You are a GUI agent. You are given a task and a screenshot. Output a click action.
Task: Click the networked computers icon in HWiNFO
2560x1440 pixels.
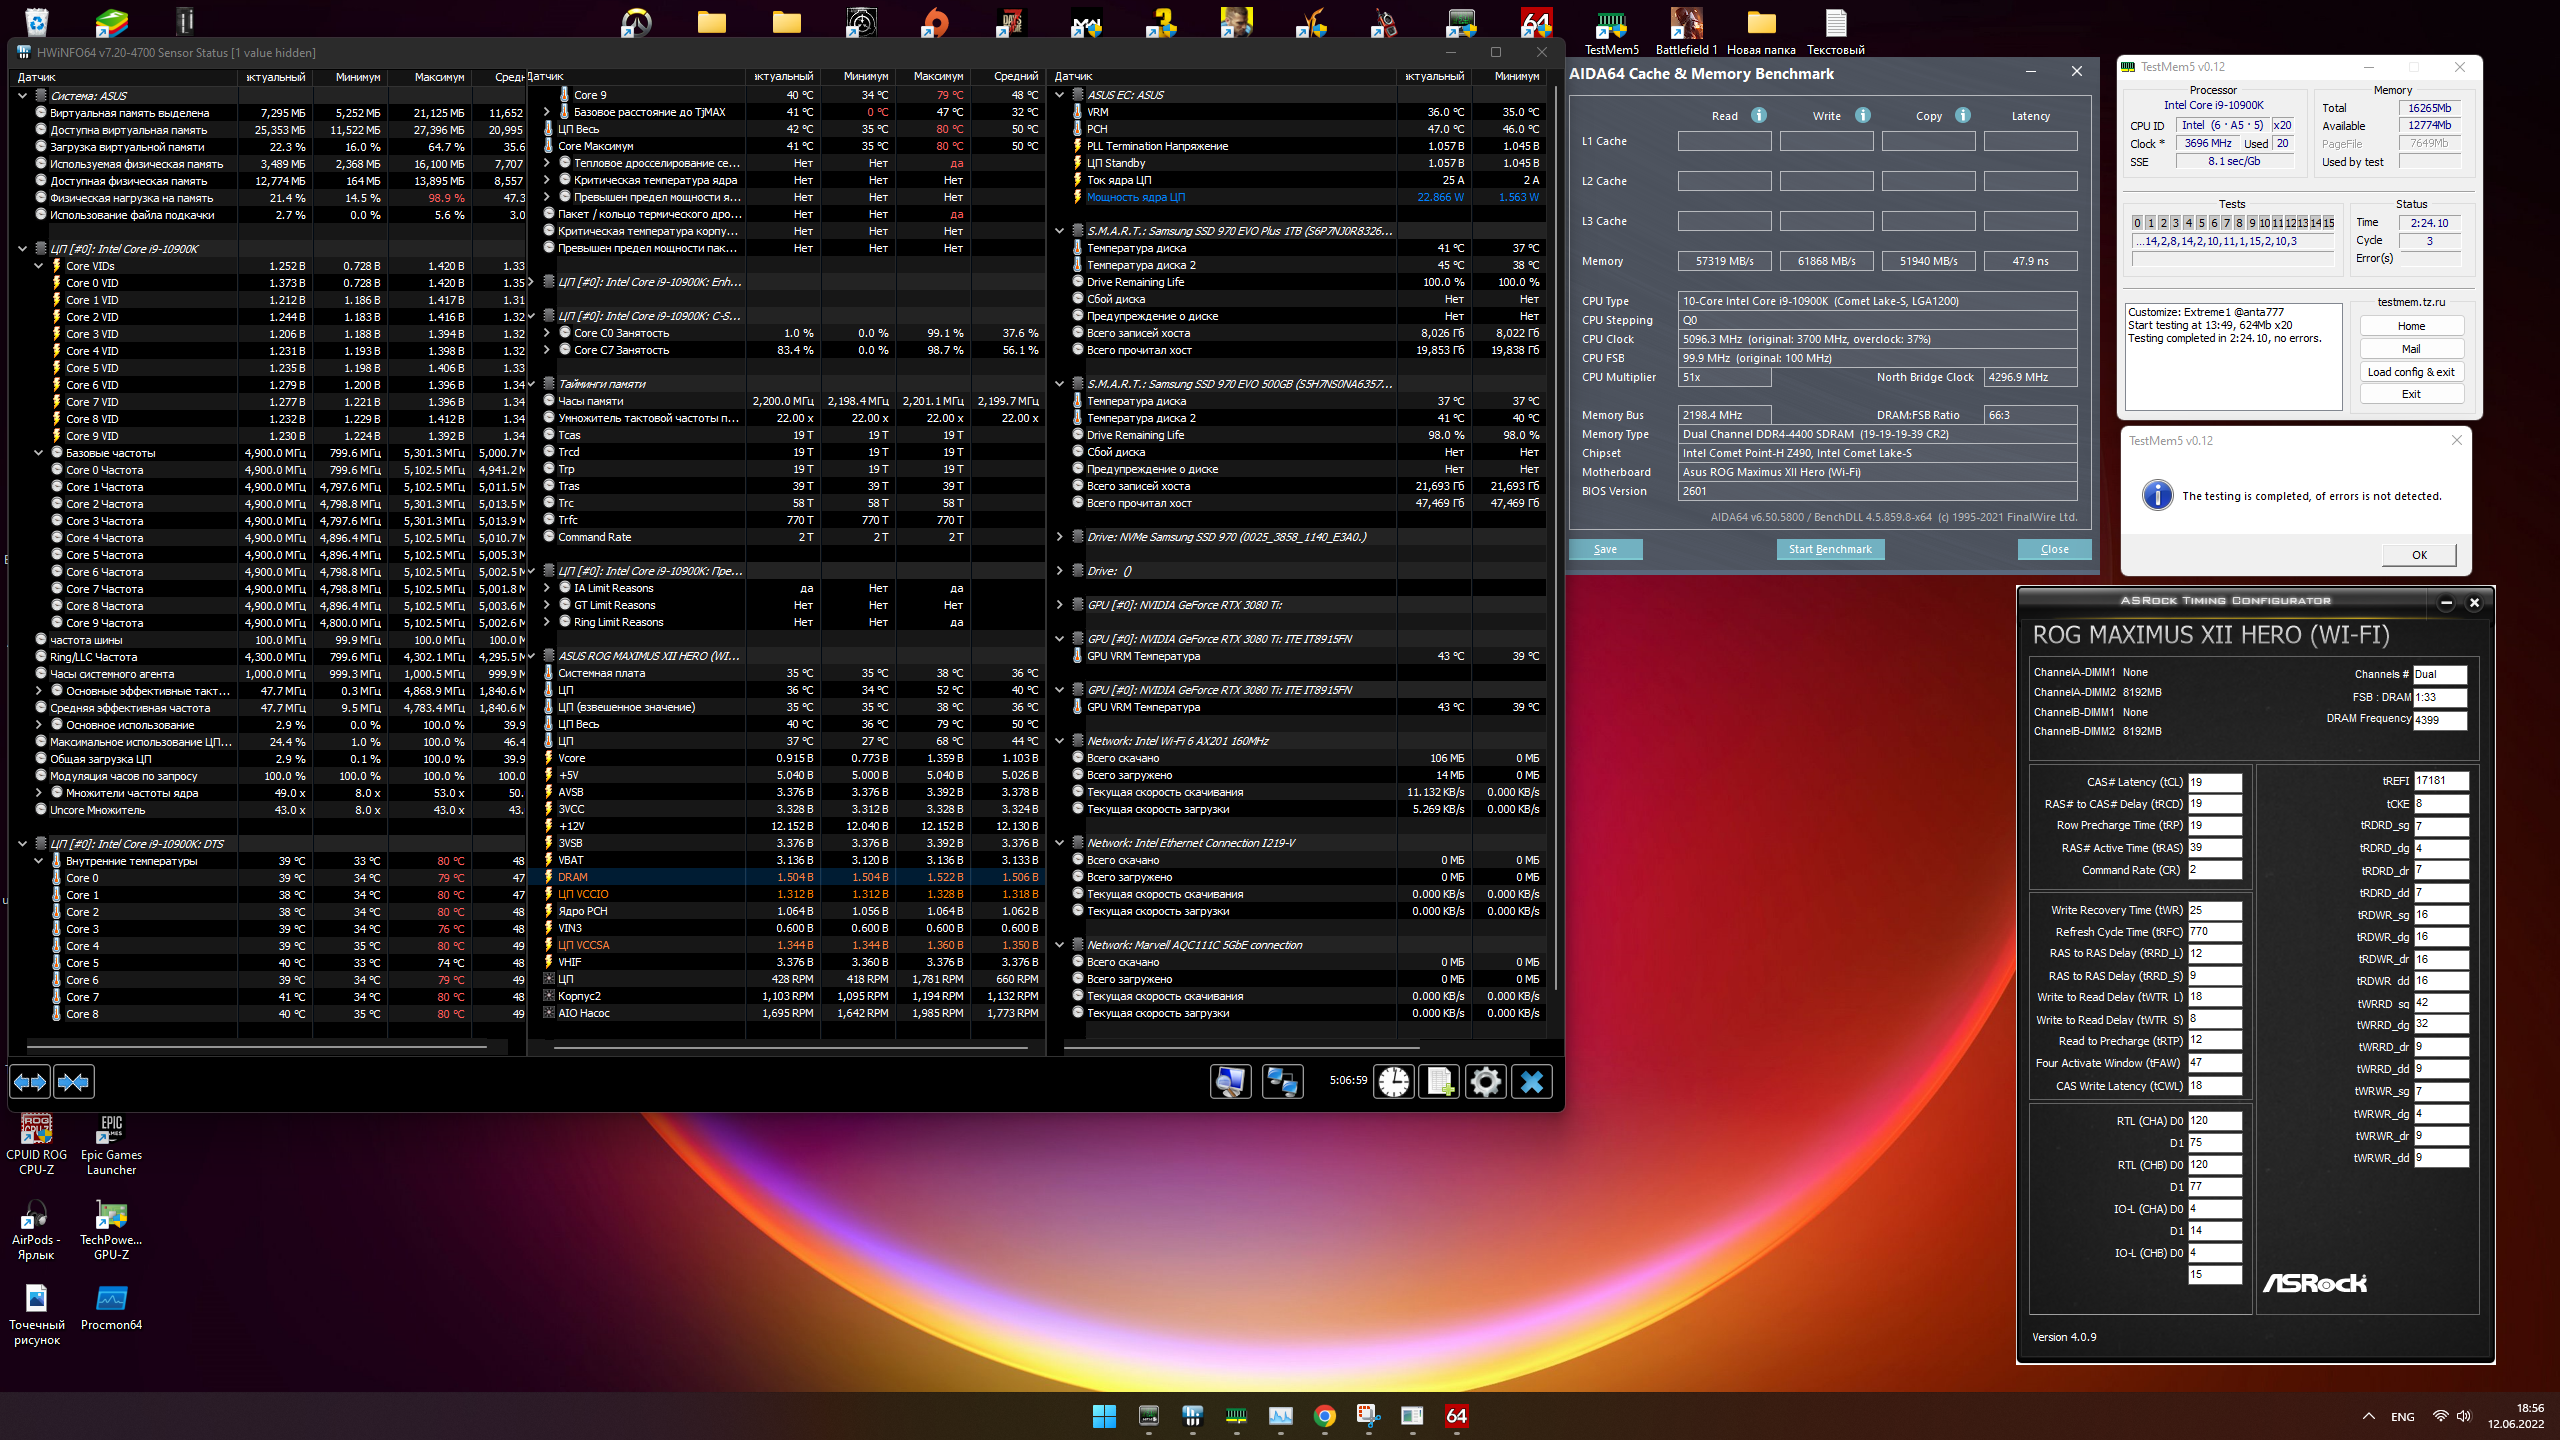pos(1282,1081)
